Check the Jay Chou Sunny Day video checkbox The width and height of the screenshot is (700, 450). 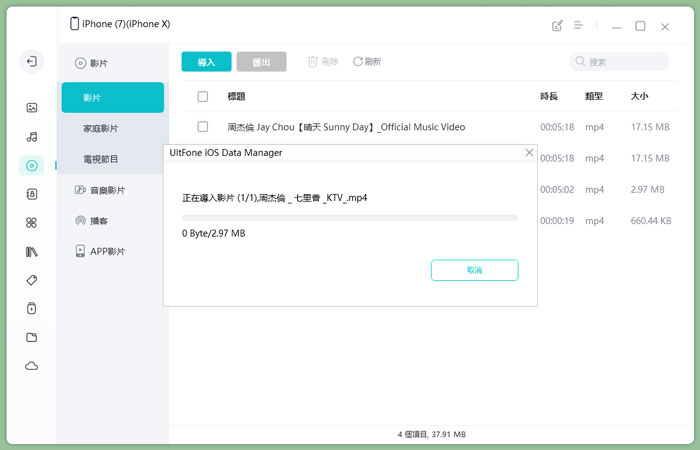click(203, 127)
